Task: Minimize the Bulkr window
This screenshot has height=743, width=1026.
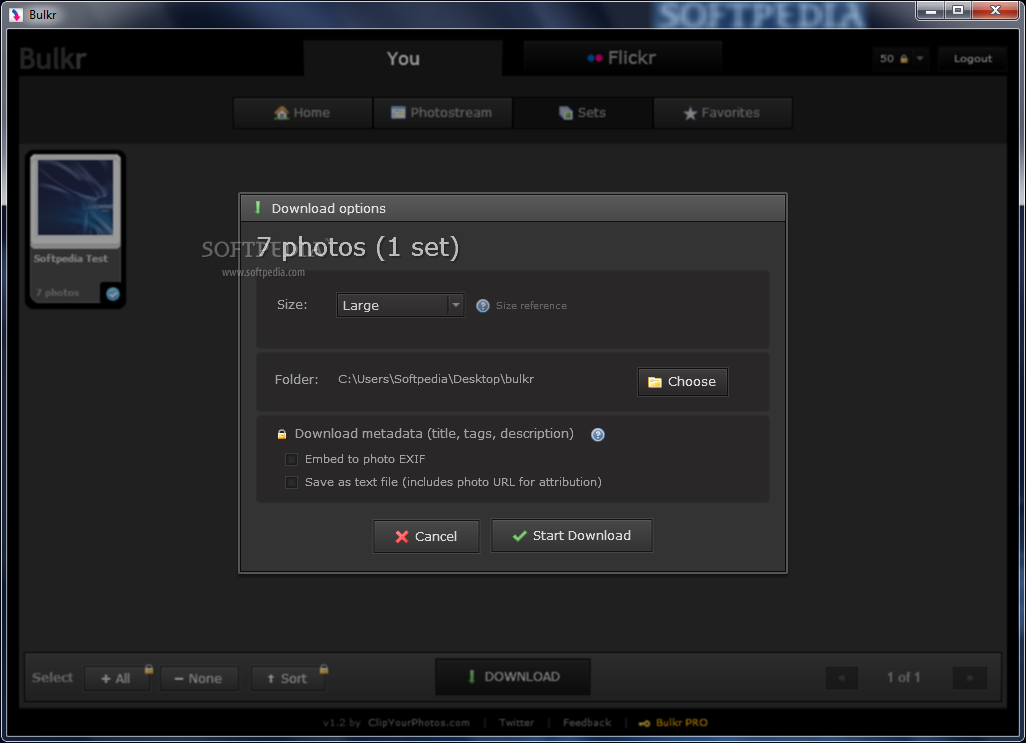Action: click(x=930, y=10)
